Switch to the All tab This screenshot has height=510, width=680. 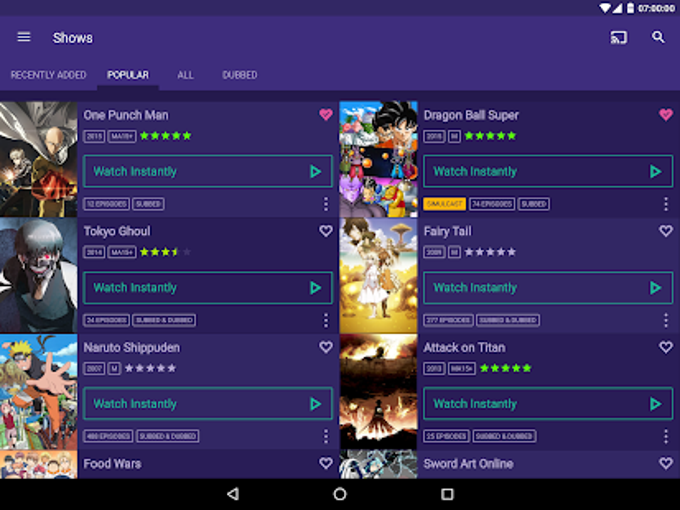click(185, 75)
